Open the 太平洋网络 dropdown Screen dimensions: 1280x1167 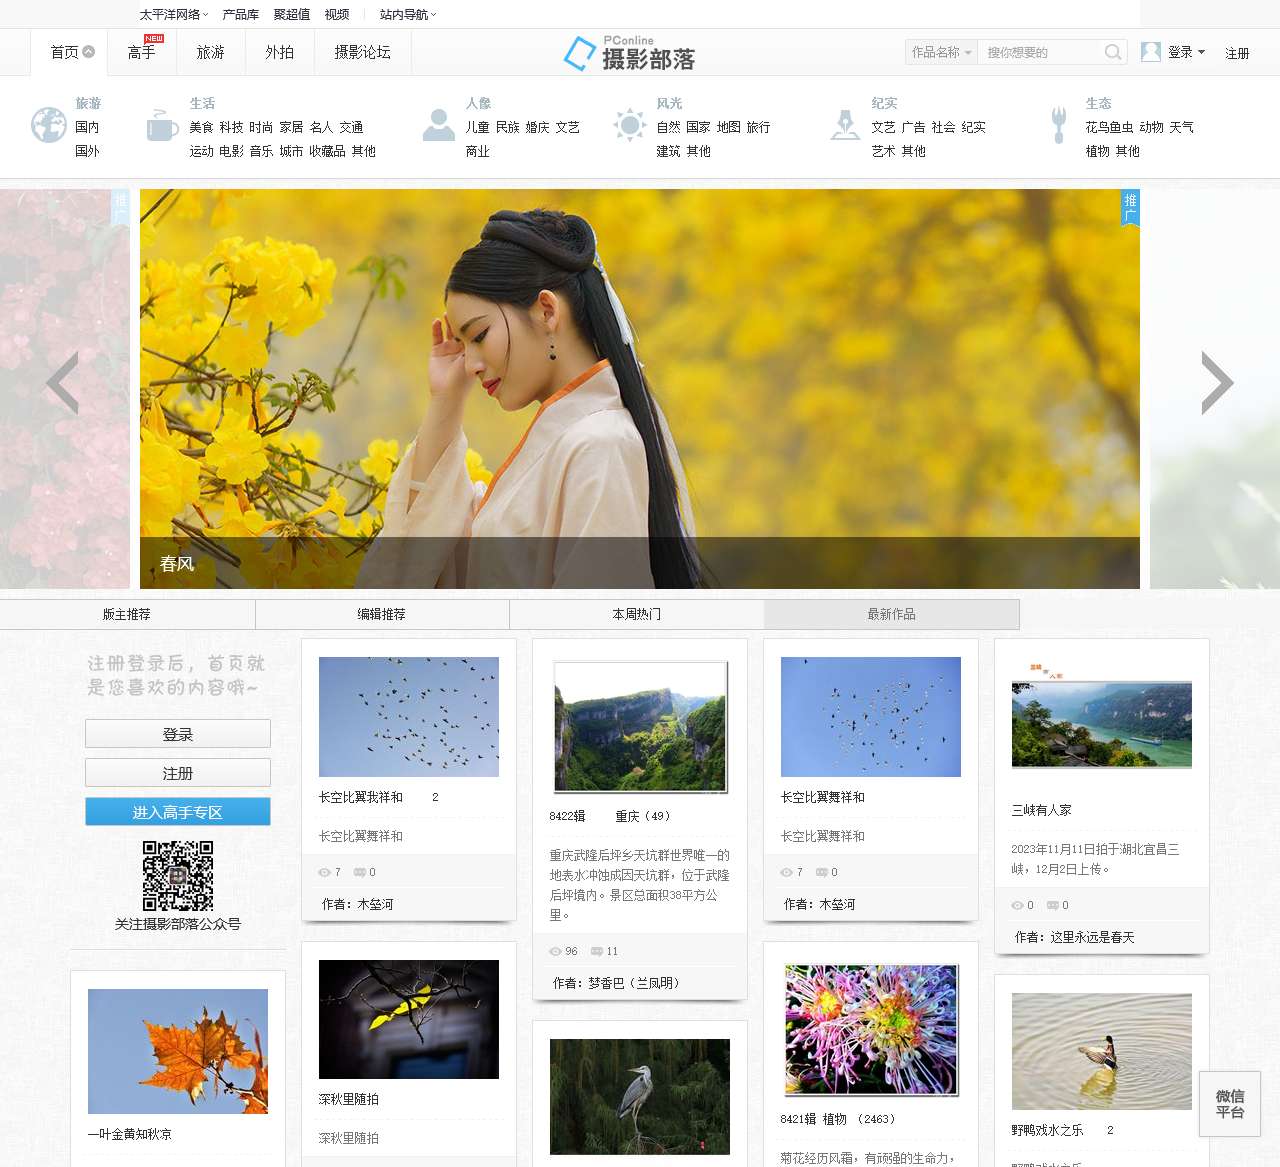(174, 14)
